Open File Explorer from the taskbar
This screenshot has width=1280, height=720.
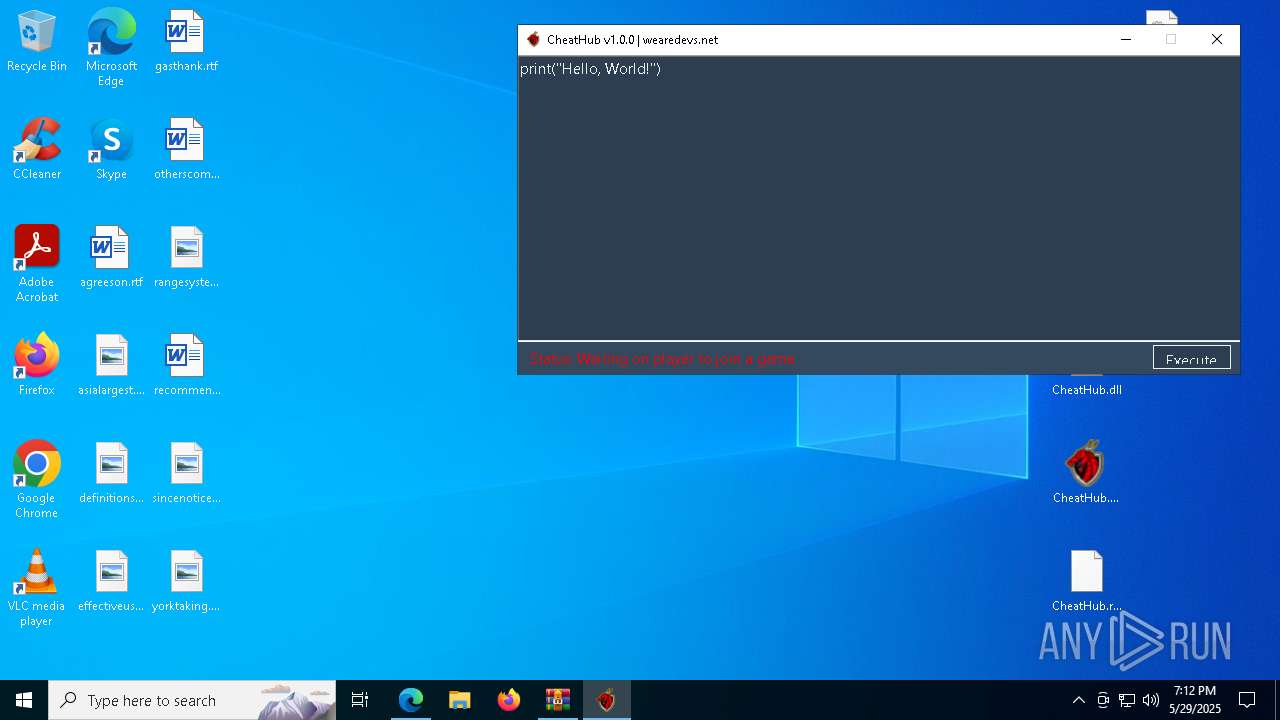459,700
